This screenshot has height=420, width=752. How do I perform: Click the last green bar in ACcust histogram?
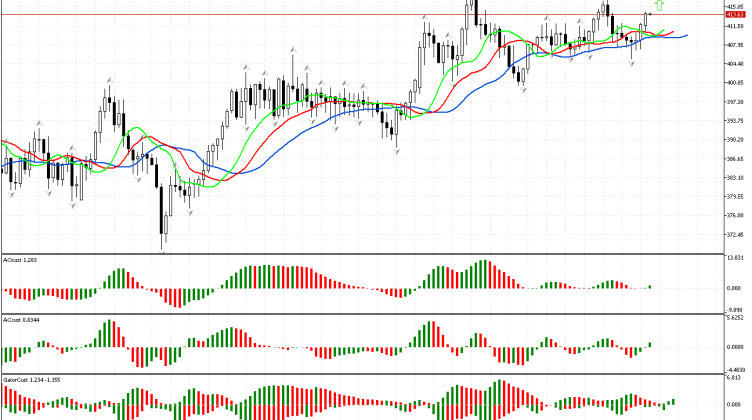click(650, 344)
